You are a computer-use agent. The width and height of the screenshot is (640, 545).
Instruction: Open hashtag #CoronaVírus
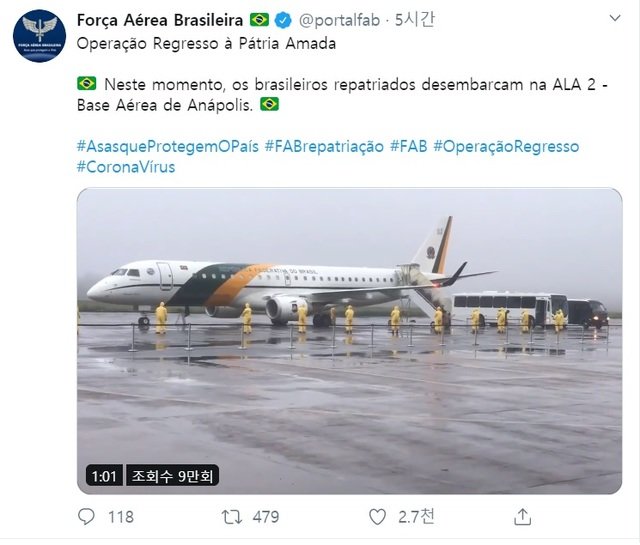[x=126, y=167]
